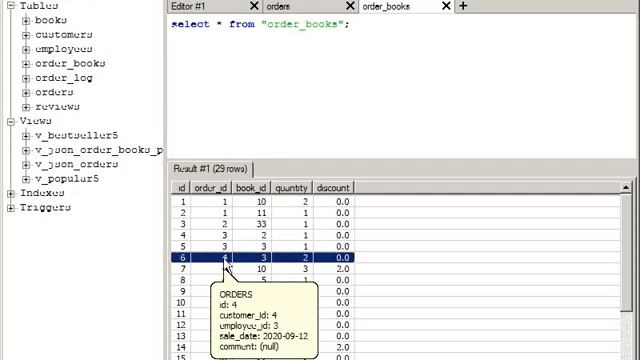Select the Indexes node label
Viewport: 640px width, 360px height.
click(x=42, y=193)
